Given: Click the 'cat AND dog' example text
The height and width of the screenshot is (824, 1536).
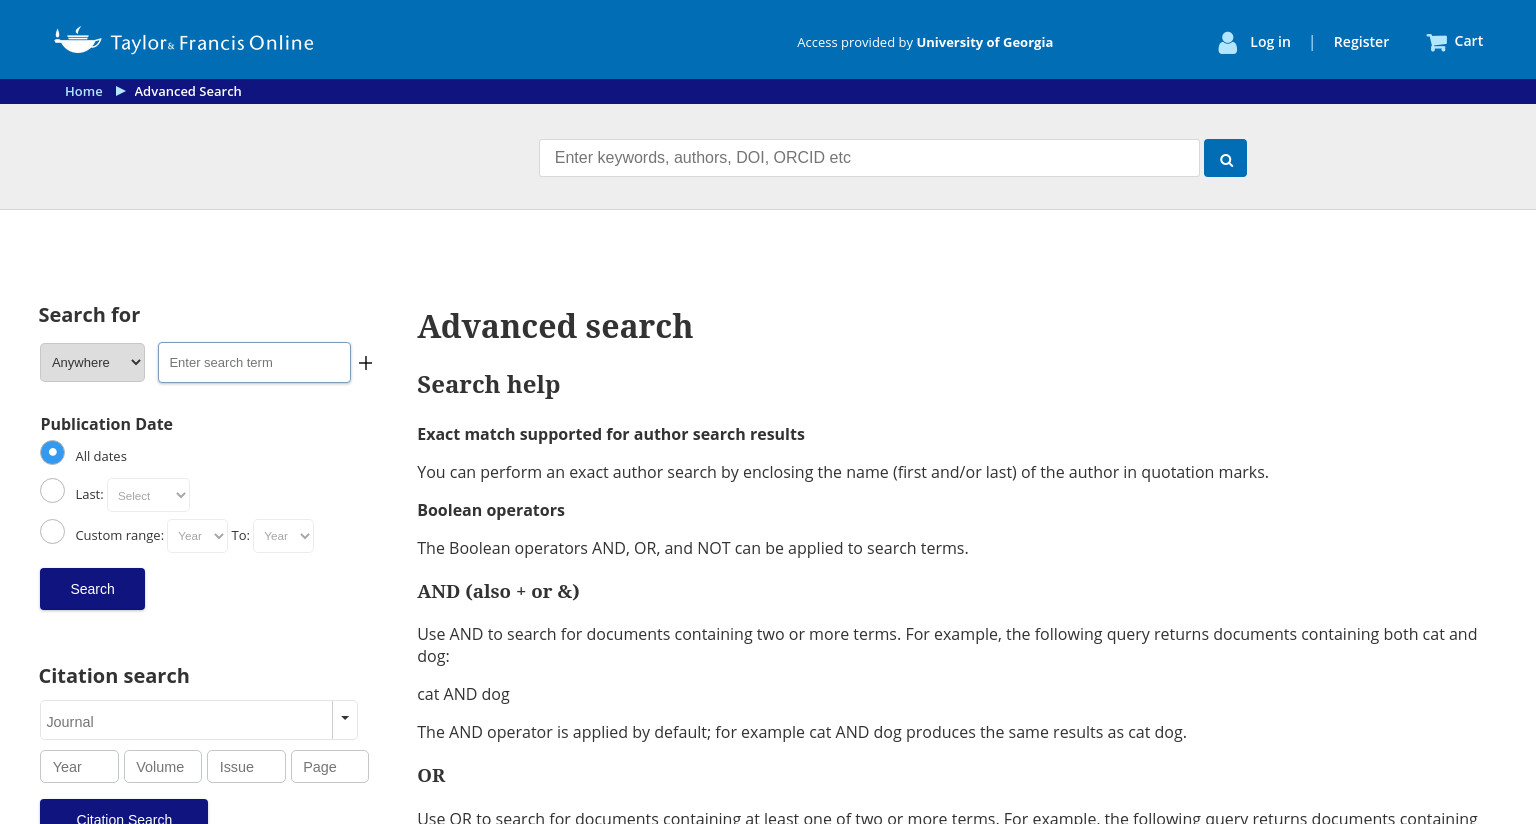Looking at the screenshot, I should 463,694.
